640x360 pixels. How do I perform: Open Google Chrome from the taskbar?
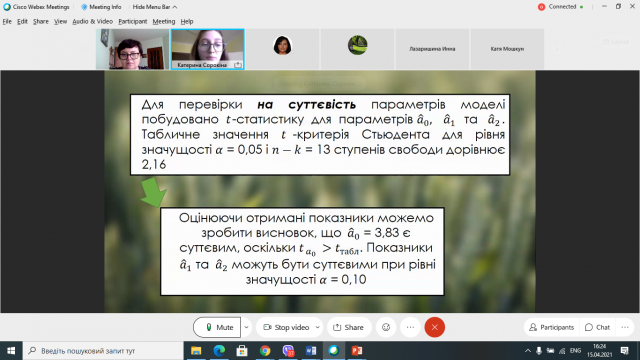click(265, 351)
